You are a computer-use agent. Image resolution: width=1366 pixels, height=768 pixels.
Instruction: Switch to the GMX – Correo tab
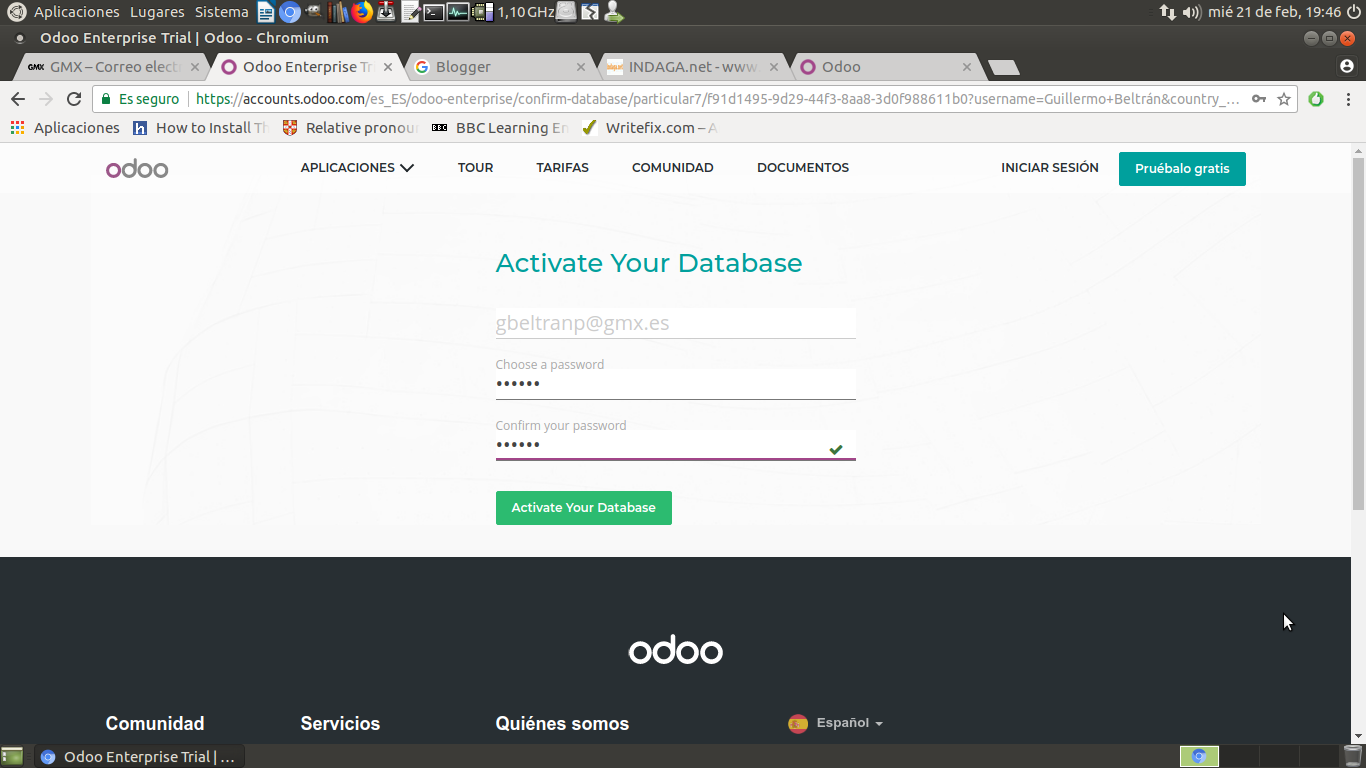110,67
